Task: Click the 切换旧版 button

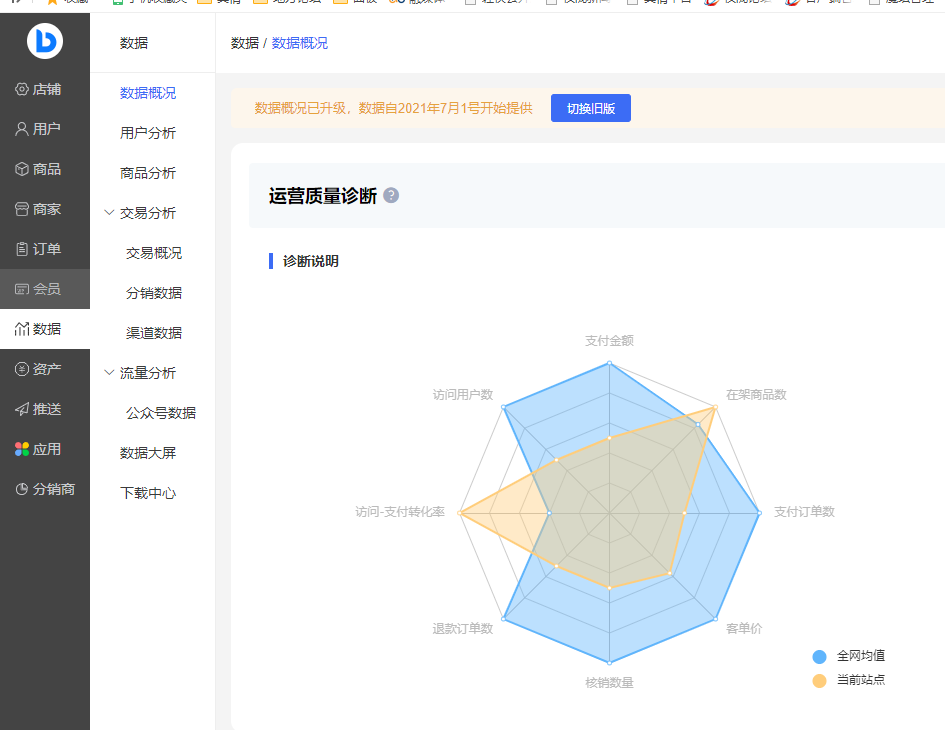Action: [x=590, y=108]
